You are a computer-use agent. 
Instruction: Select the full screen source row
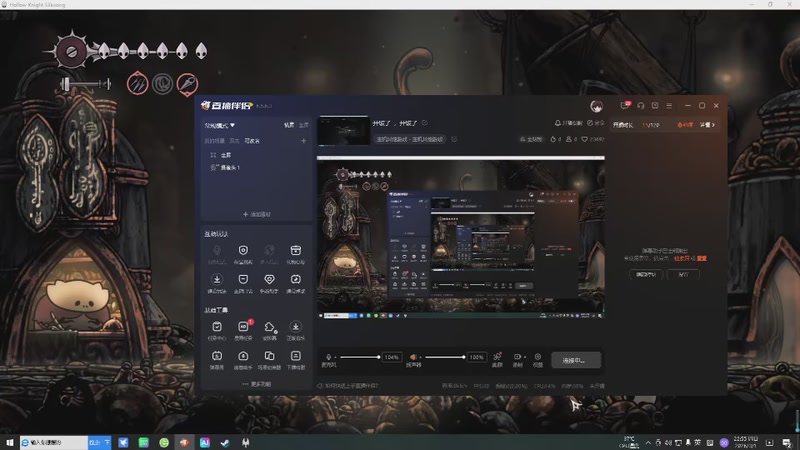[256, 155]
